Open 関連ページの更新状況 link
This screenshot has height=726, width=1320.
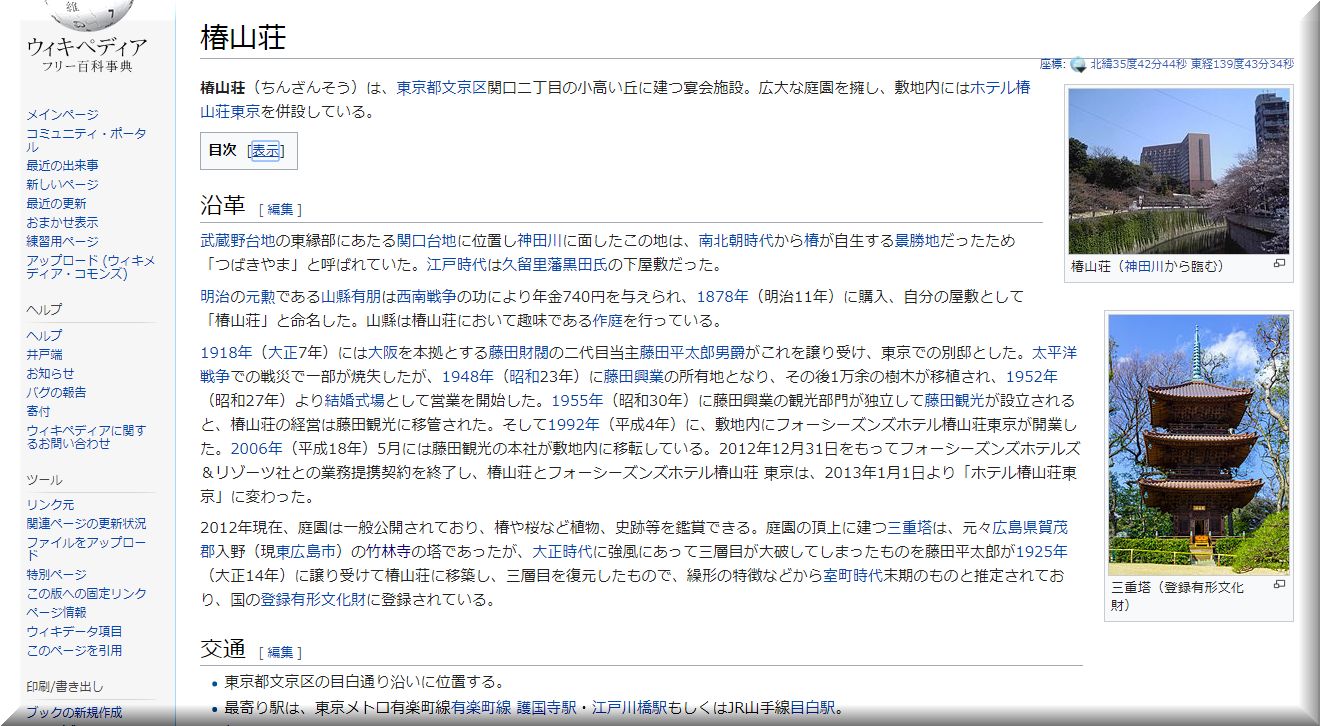point(86,524)
